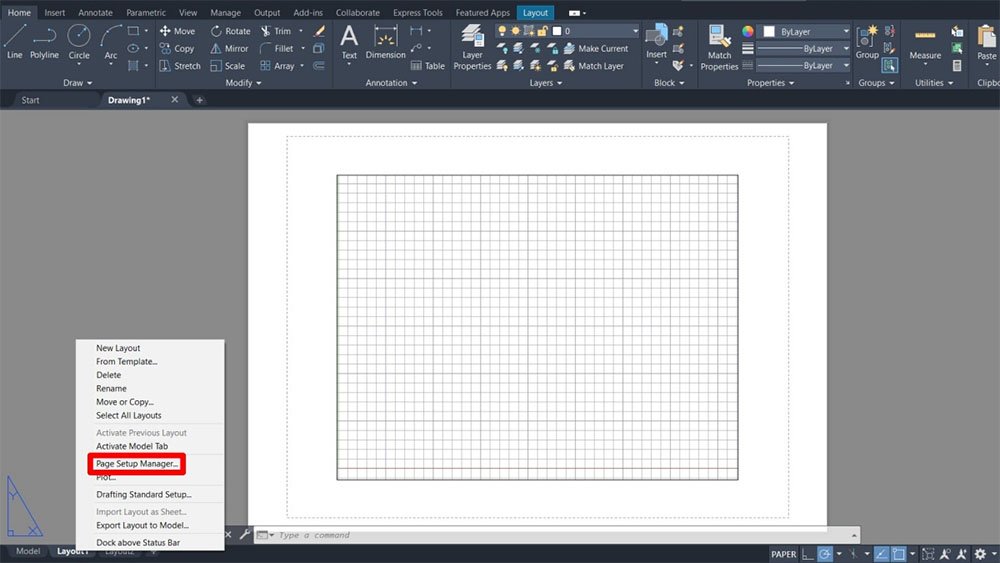Toggle polar tracking in status bar
Image resolution: width=1000 pixels, height=563 pixels.
(825, 554)
